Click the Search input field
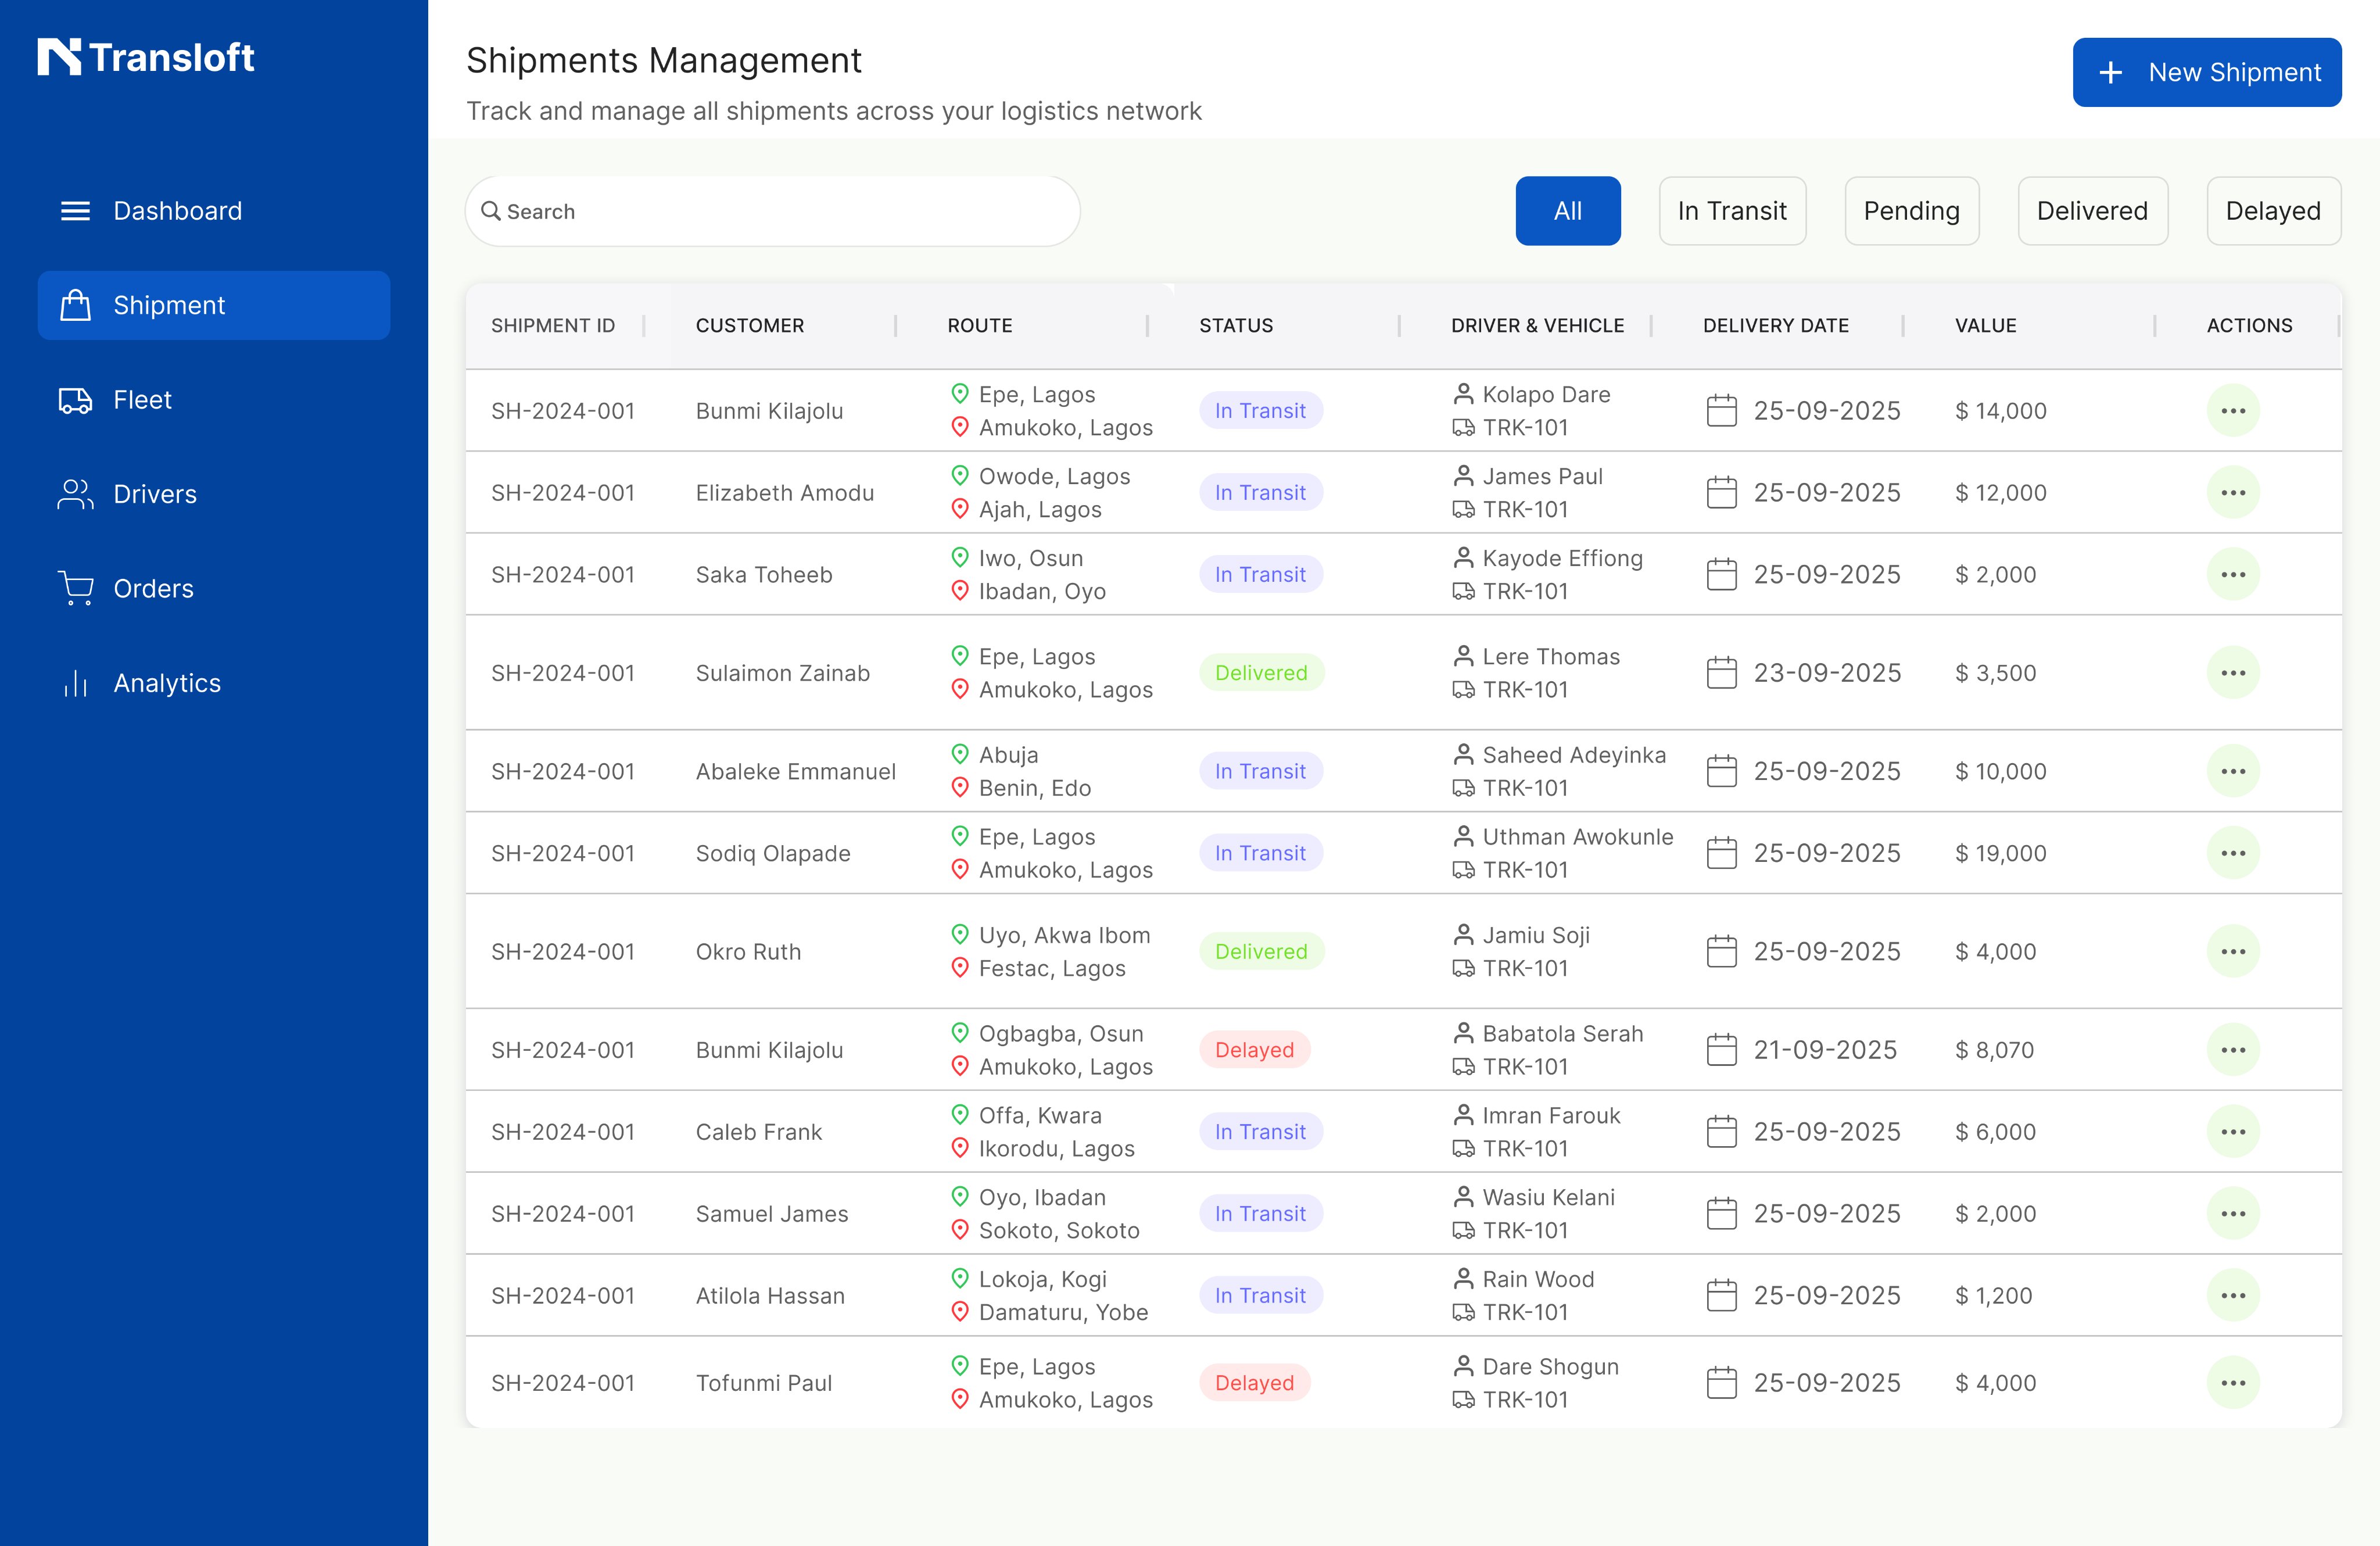The image size is (2380, 1546). [780, 211]
